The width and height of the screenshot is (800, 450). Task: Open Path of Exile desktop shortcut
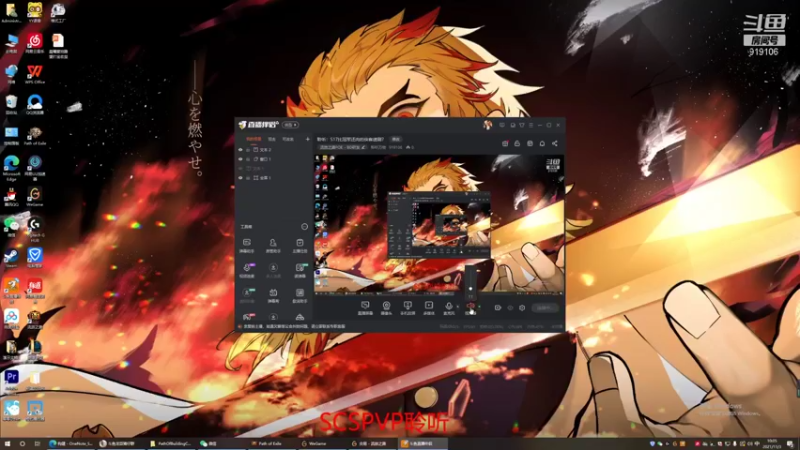tap(35, 136)
